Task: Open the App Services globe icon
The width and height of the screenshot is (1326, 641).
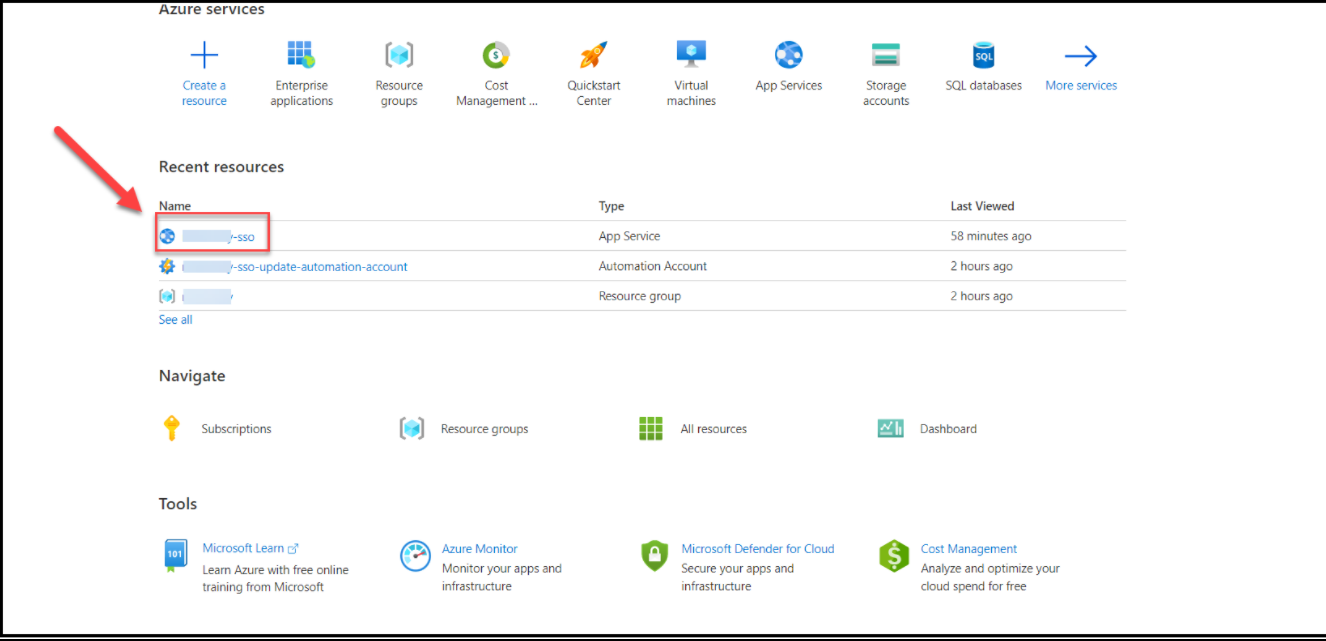Action: (x=789, y=55)
